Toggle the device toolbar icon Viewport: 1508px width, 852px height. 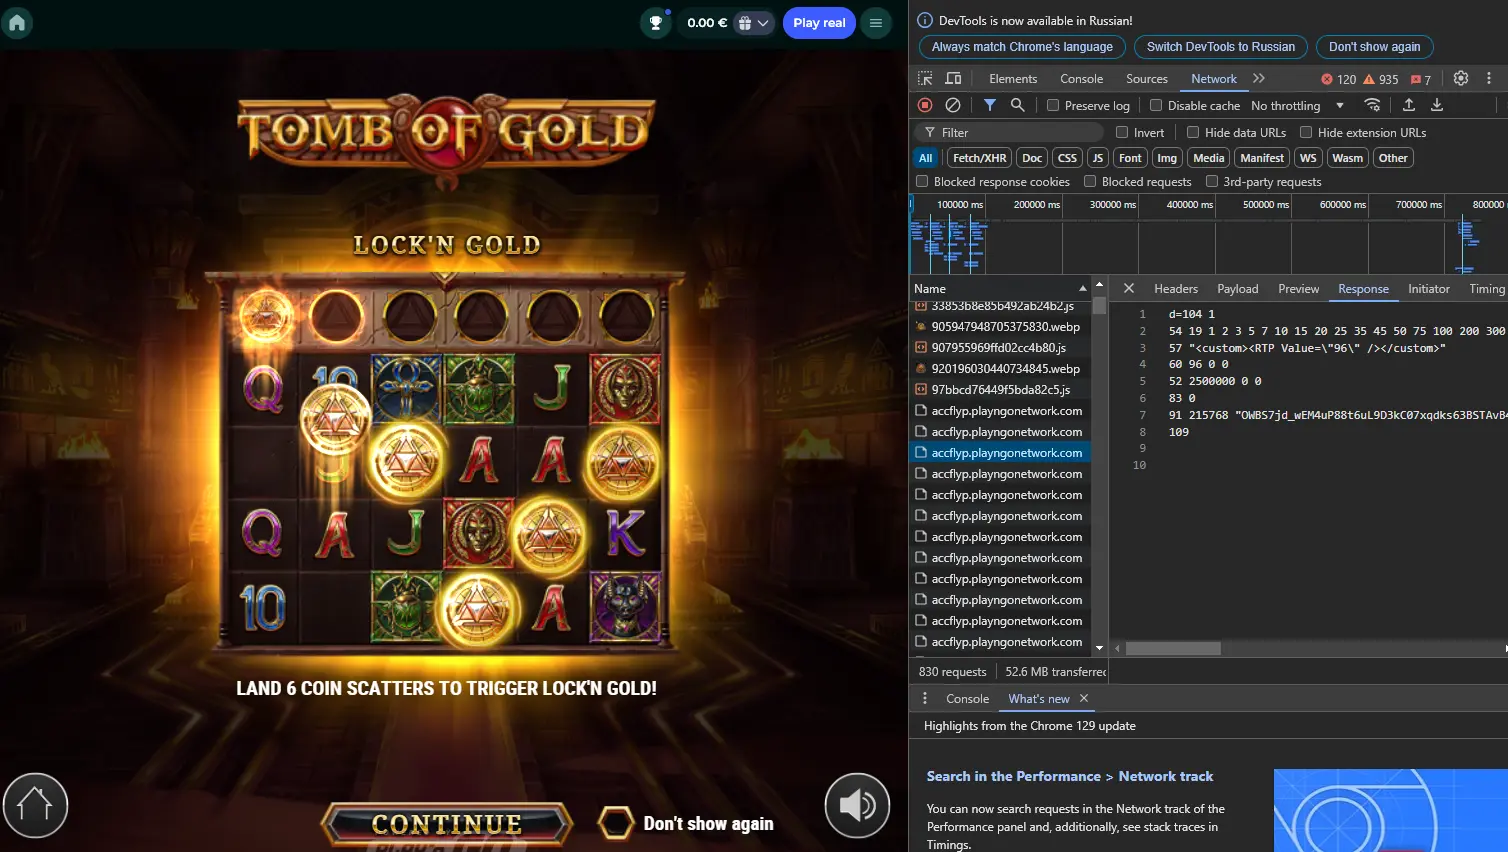coord(954,78)
